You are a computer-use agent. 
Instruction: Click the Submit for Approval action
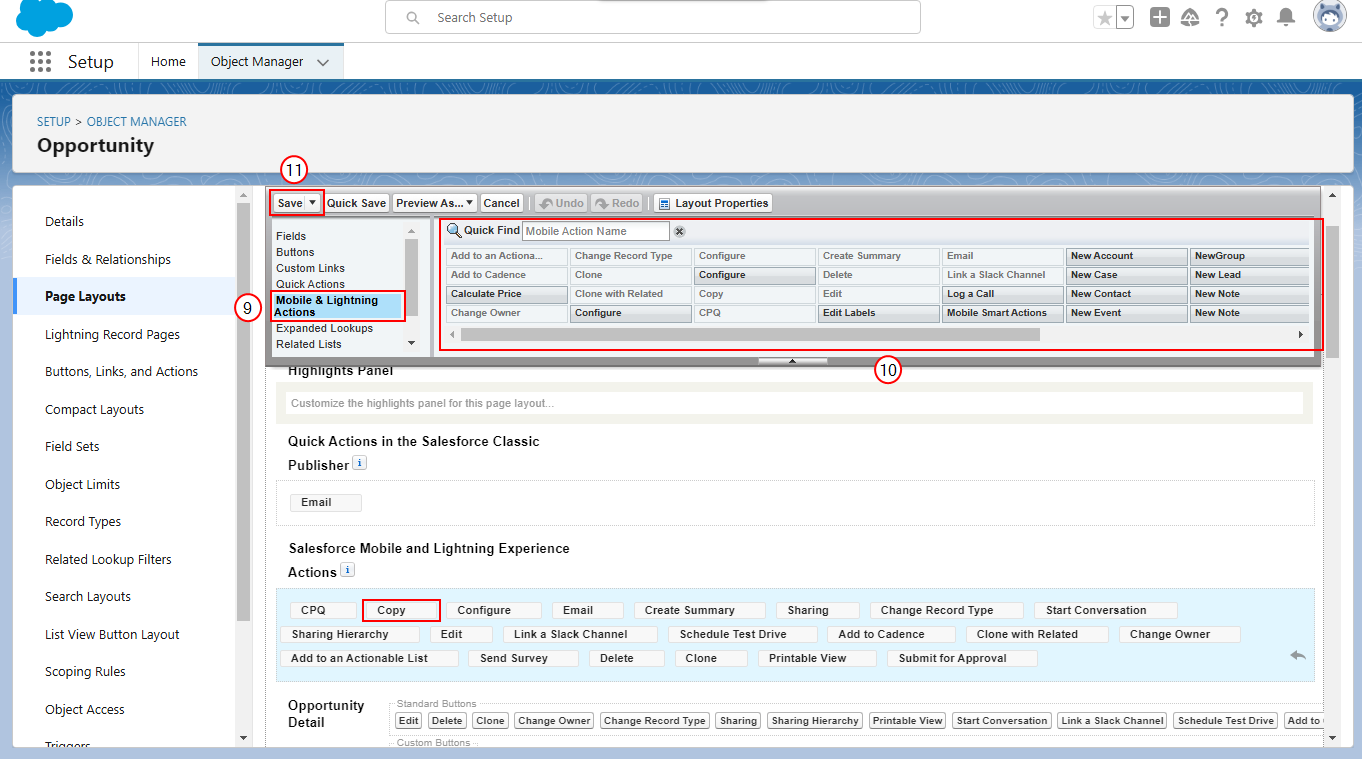point(962,658)
